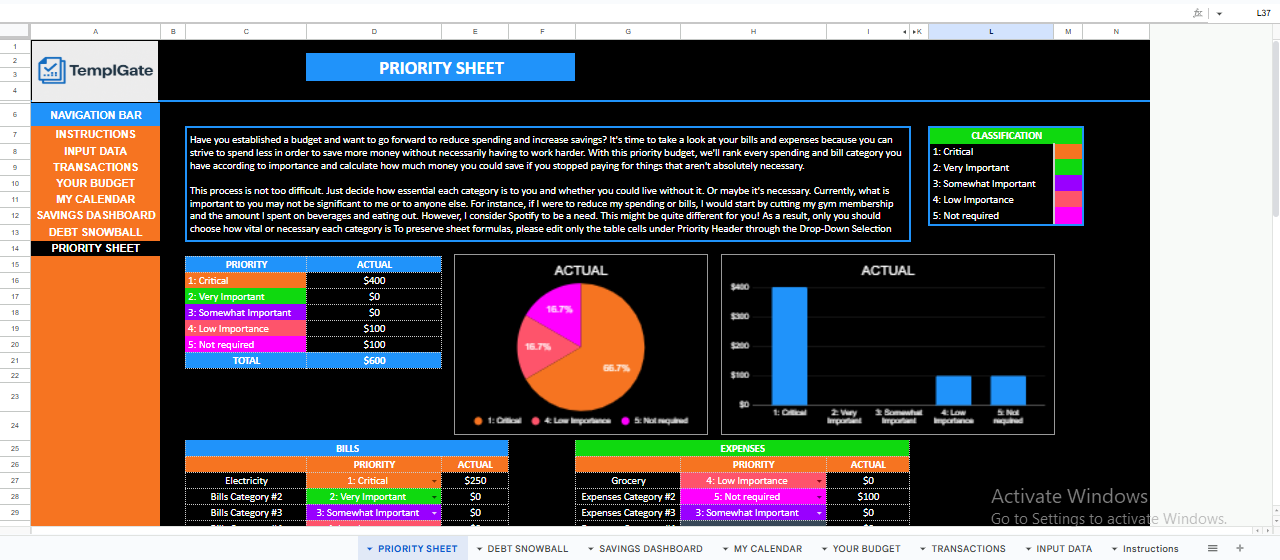Click the magenta swatch next to 5: Not required
Image resolution: width=1280 pixels, height=560 pixels.
(x=1068, y=216)
